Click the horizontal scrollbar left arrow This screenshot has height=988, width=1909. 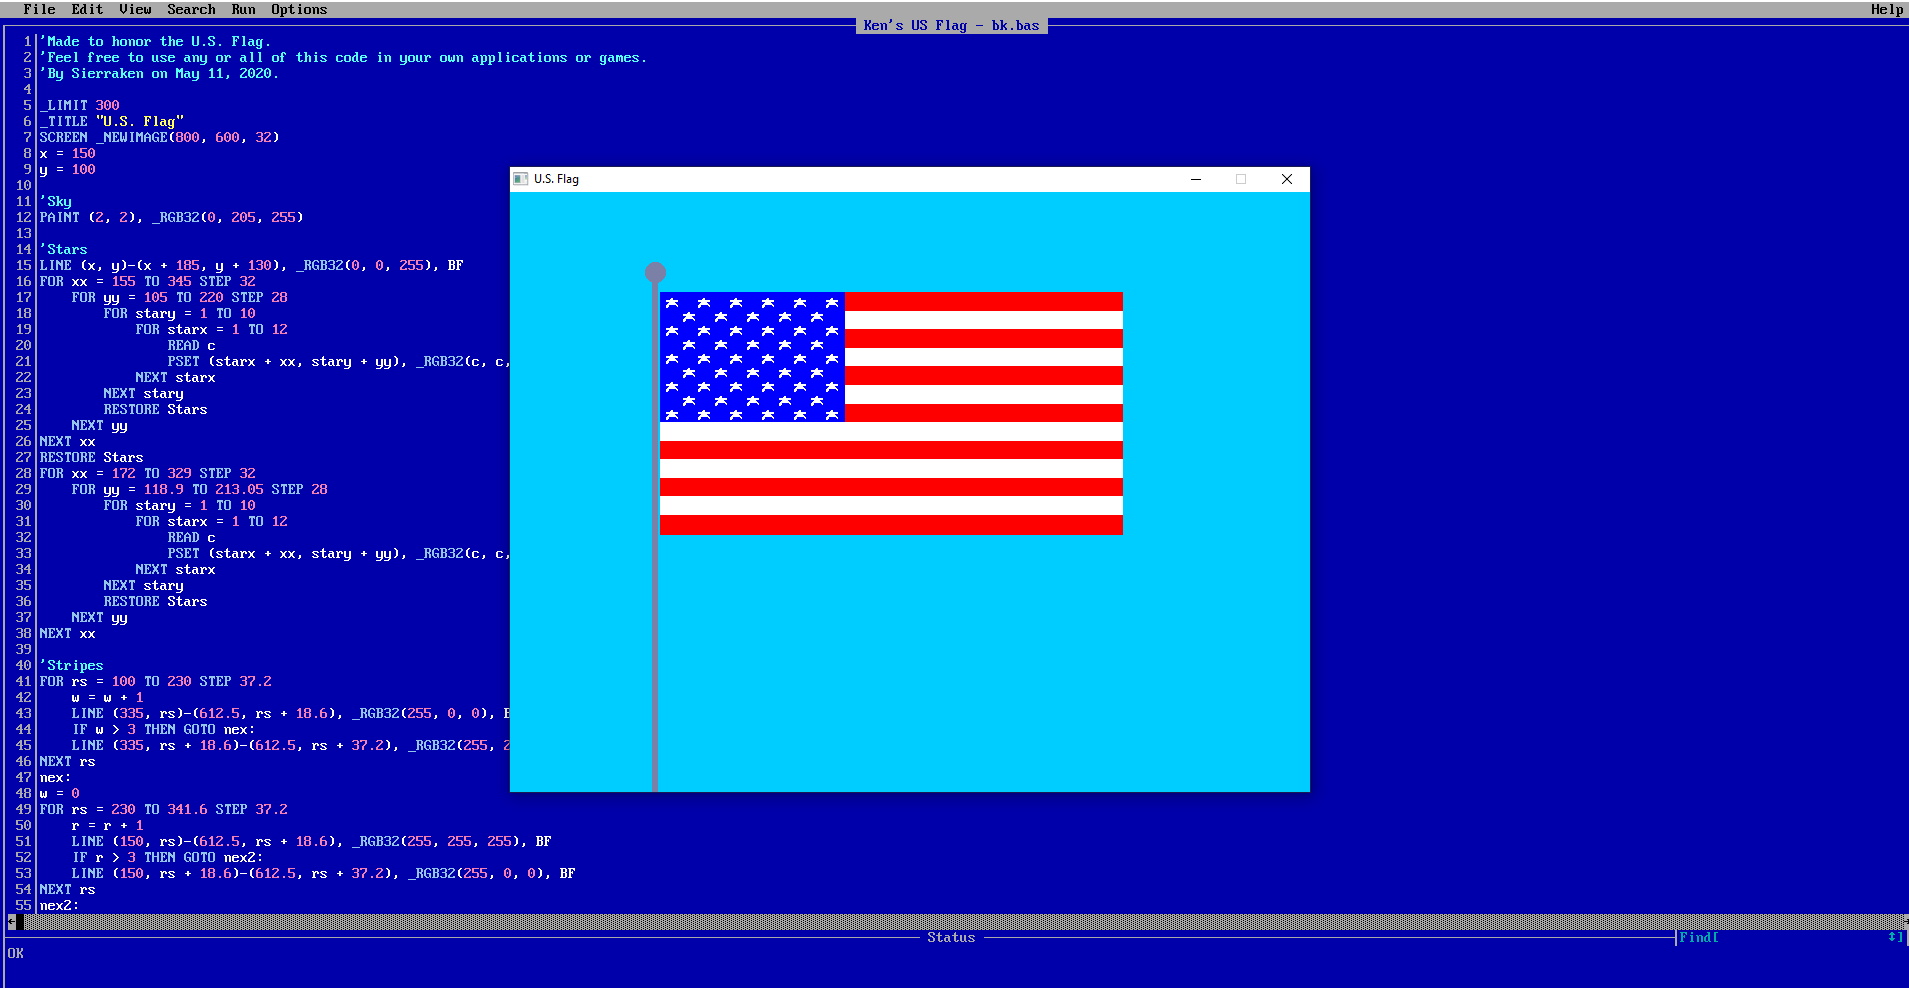pyautogui.click(x=11, y=921)
